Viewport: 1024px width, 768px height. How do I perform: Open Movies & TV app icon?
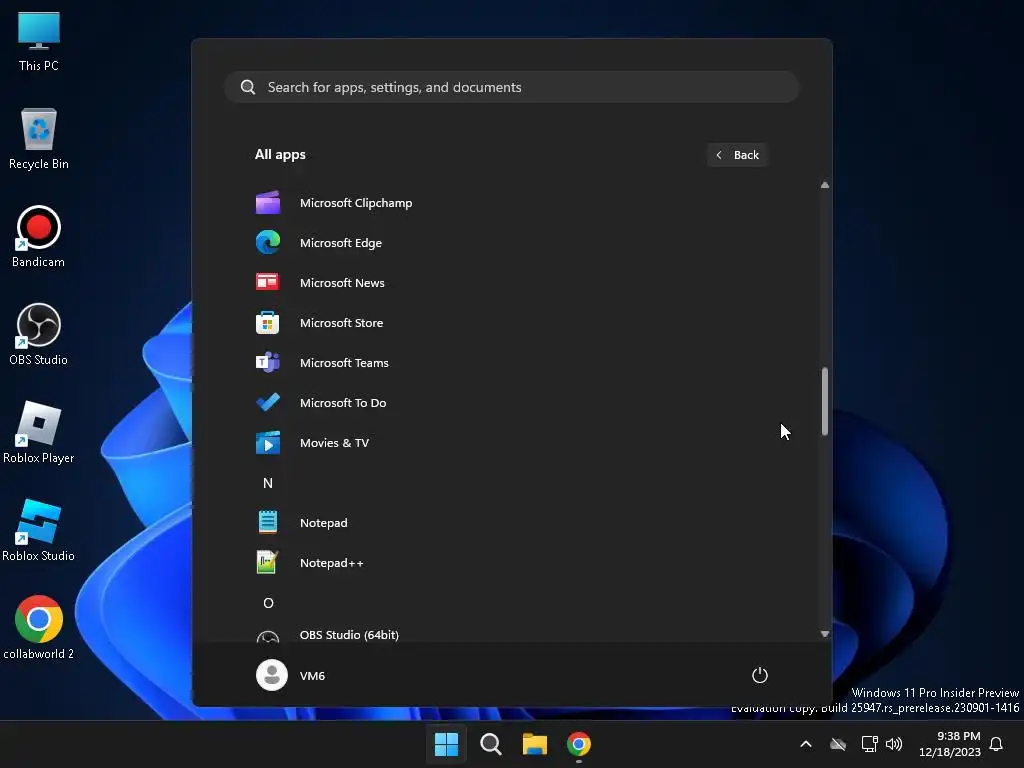[x=268, y=443]
